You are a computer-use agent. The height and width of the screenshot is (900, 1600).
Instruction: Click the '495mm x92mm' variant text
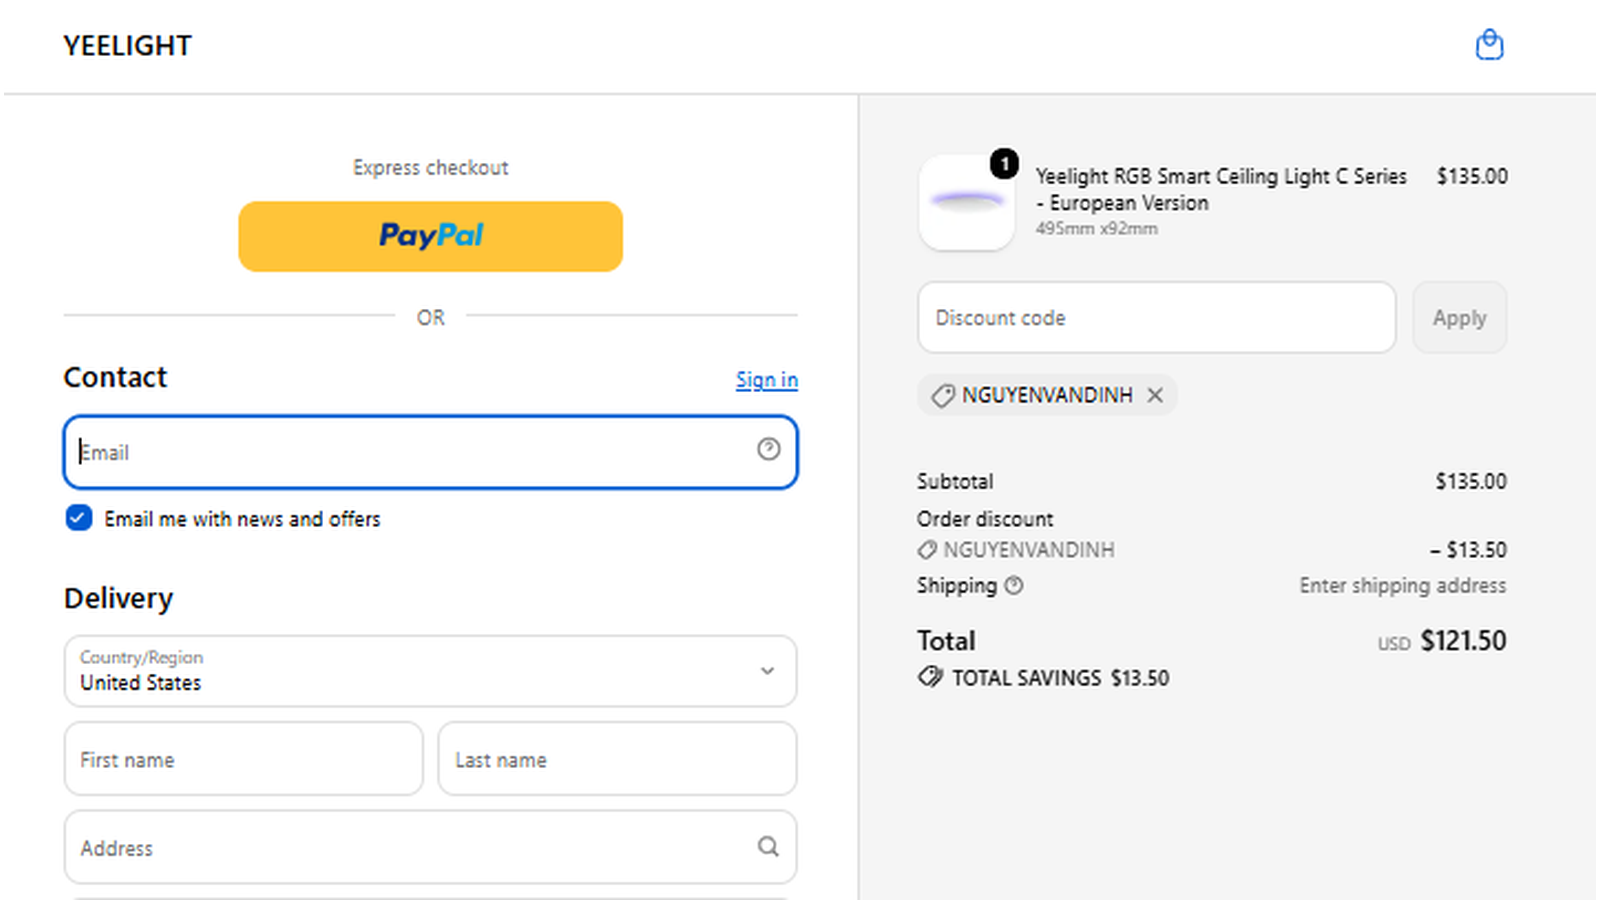[x=1096, y=228]
